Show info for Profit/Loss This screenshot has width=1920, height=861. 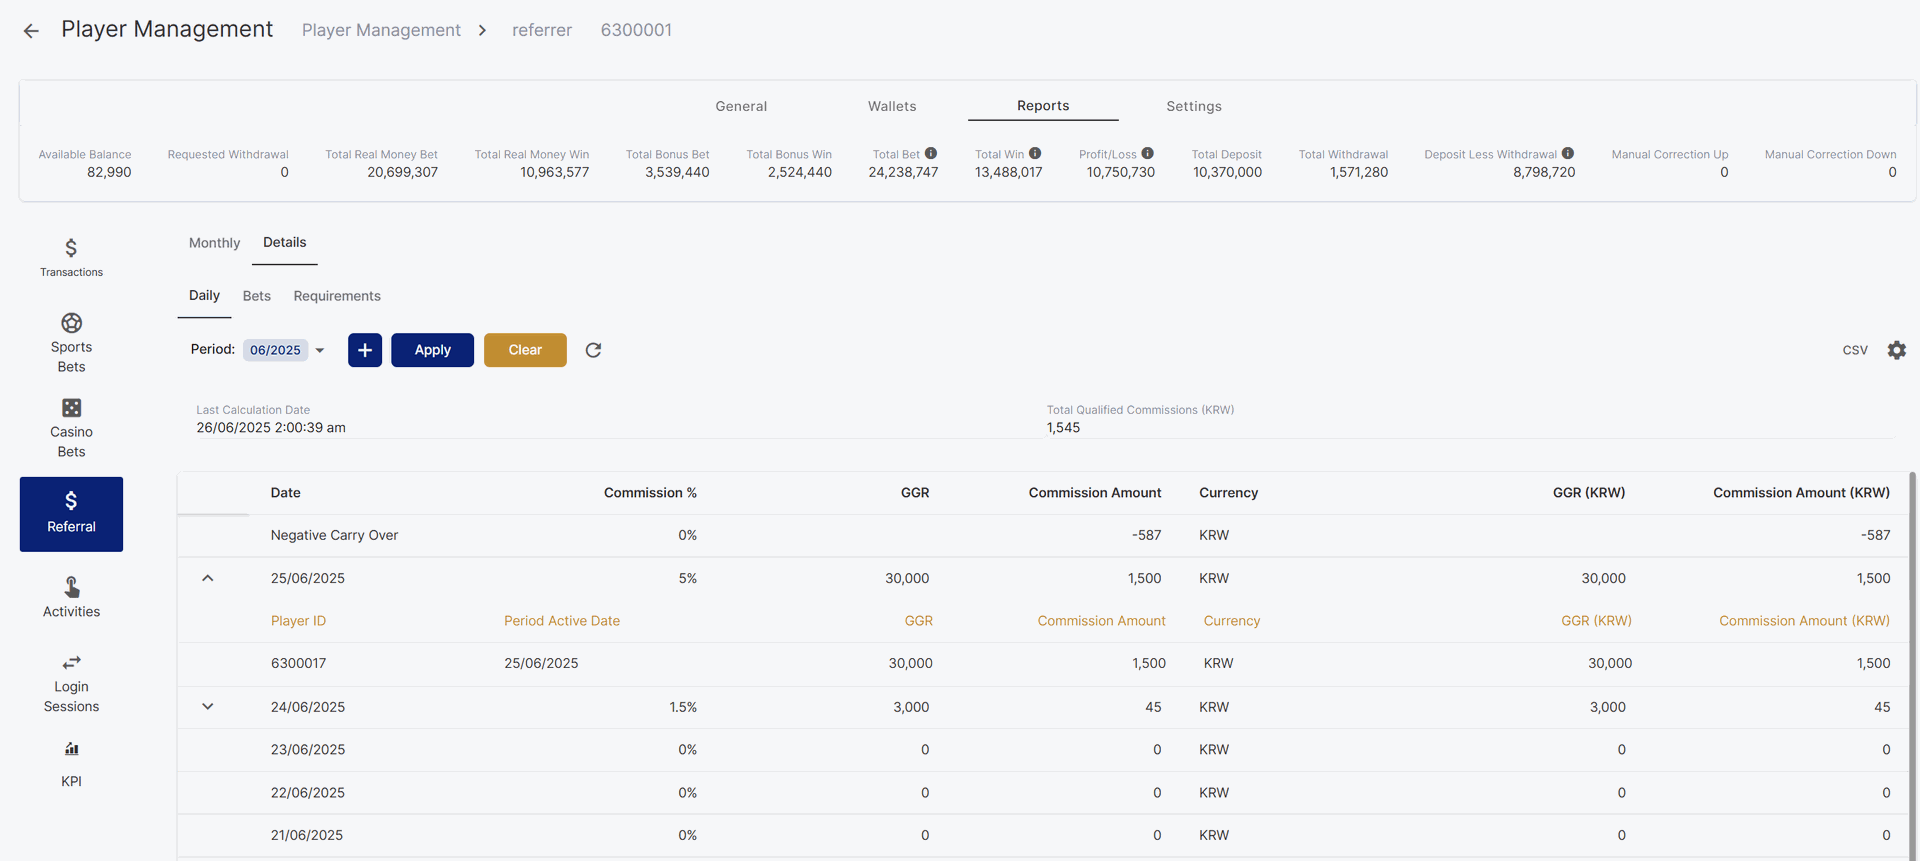tap(1148, 153)
